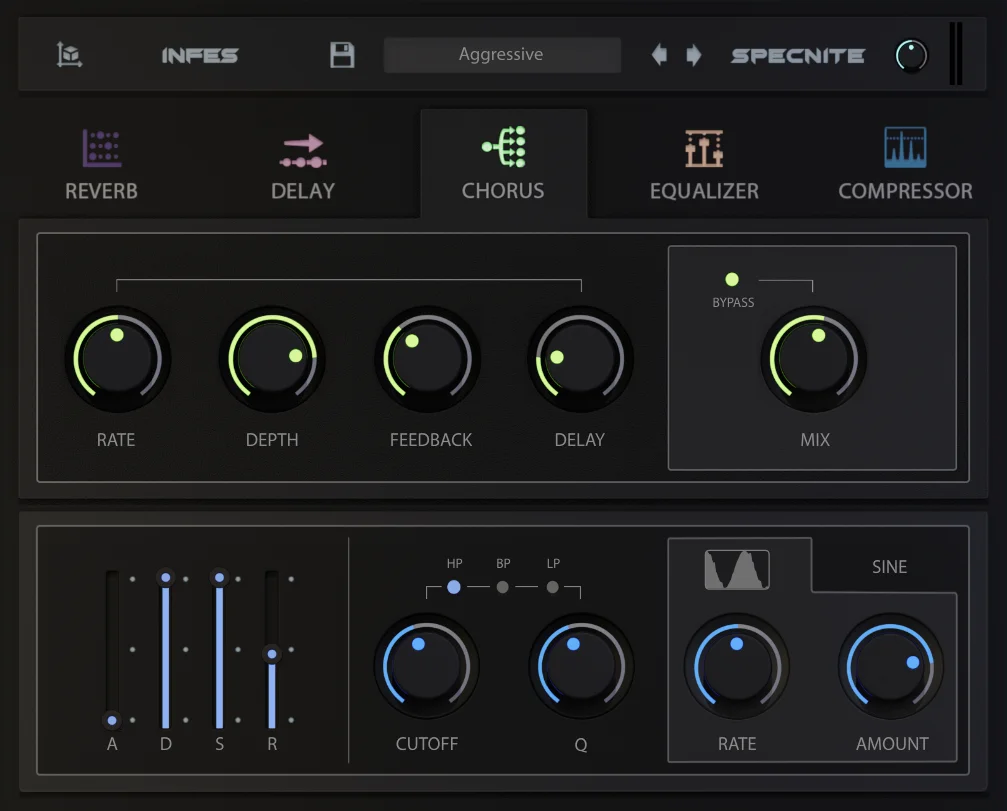This screenshot has width=1007, height=811.
Task: Select the LP filter type
Action: coord(552,587)
